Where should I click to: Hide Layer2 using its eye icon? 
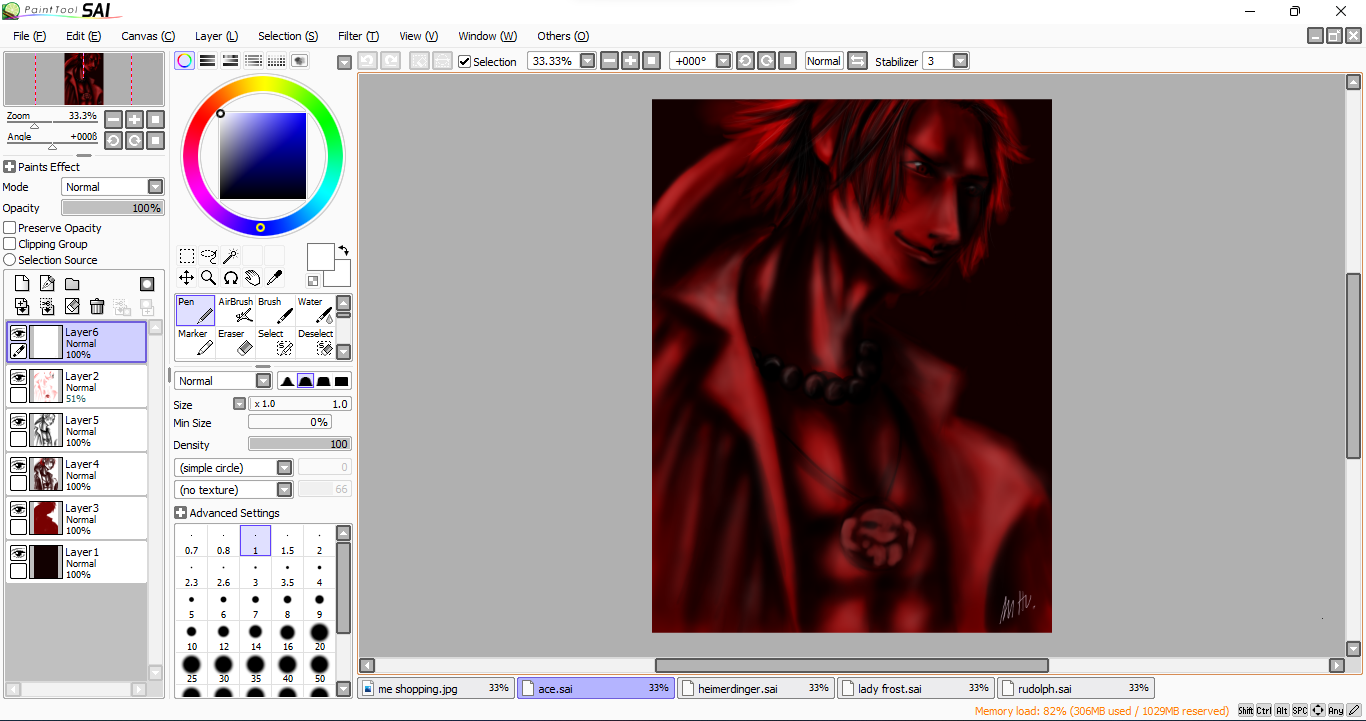18,377
